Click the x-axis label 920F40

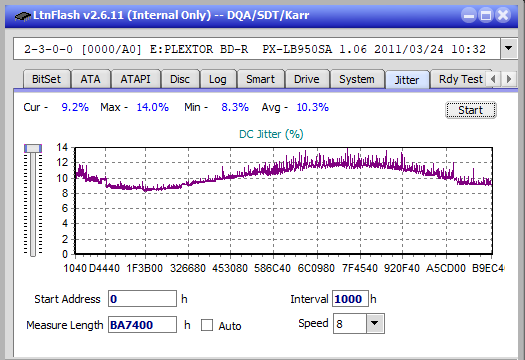(x=402, y=268)
